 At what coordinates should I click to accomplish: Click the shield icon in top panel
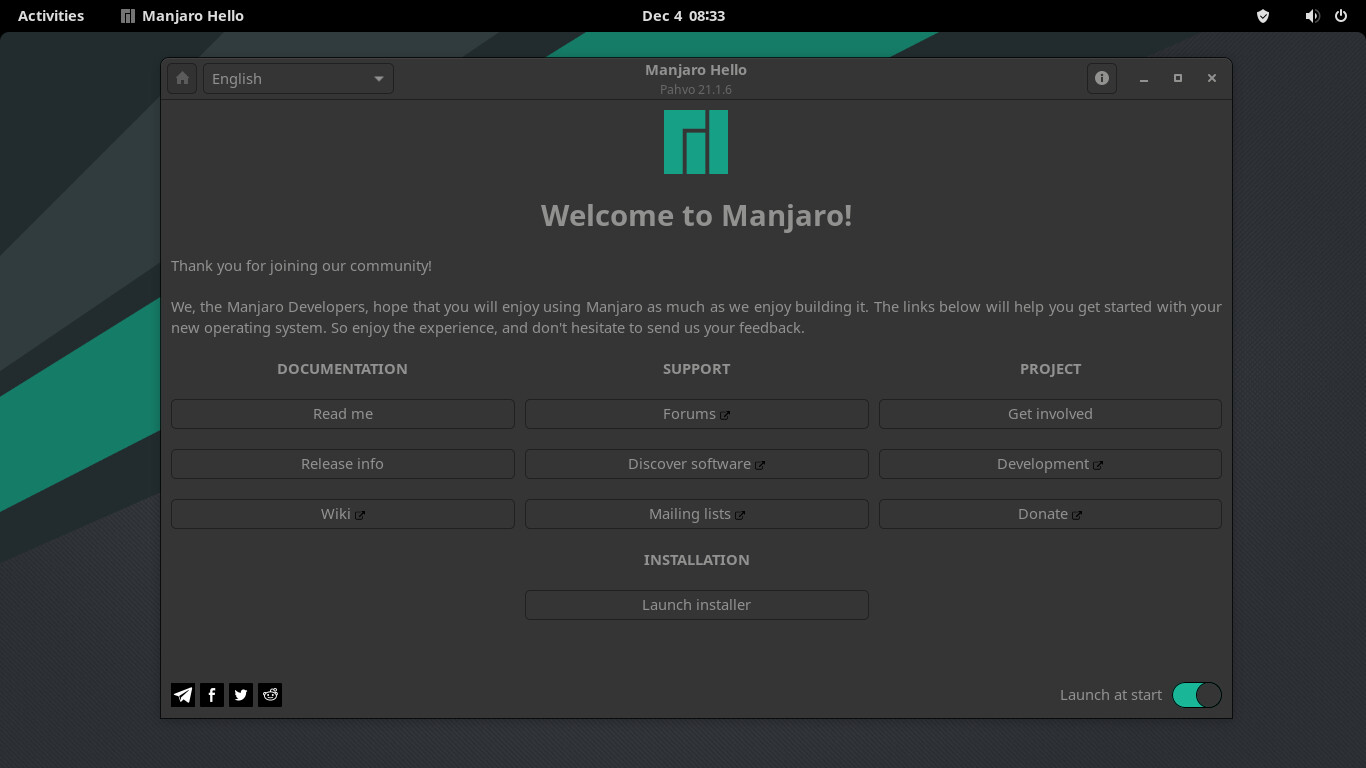click(1263, 16)
